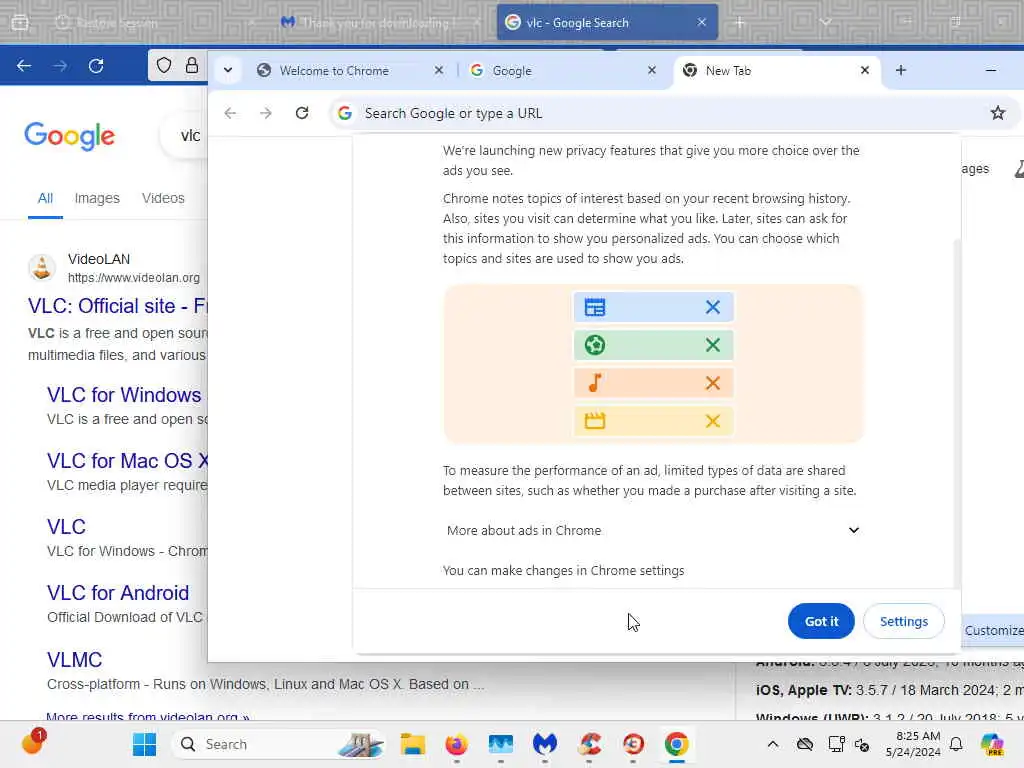The height and width of the screenshot is (768, 1024).
Task: Open Malwarebytes from the taskbar
Action: pos(545,744)
